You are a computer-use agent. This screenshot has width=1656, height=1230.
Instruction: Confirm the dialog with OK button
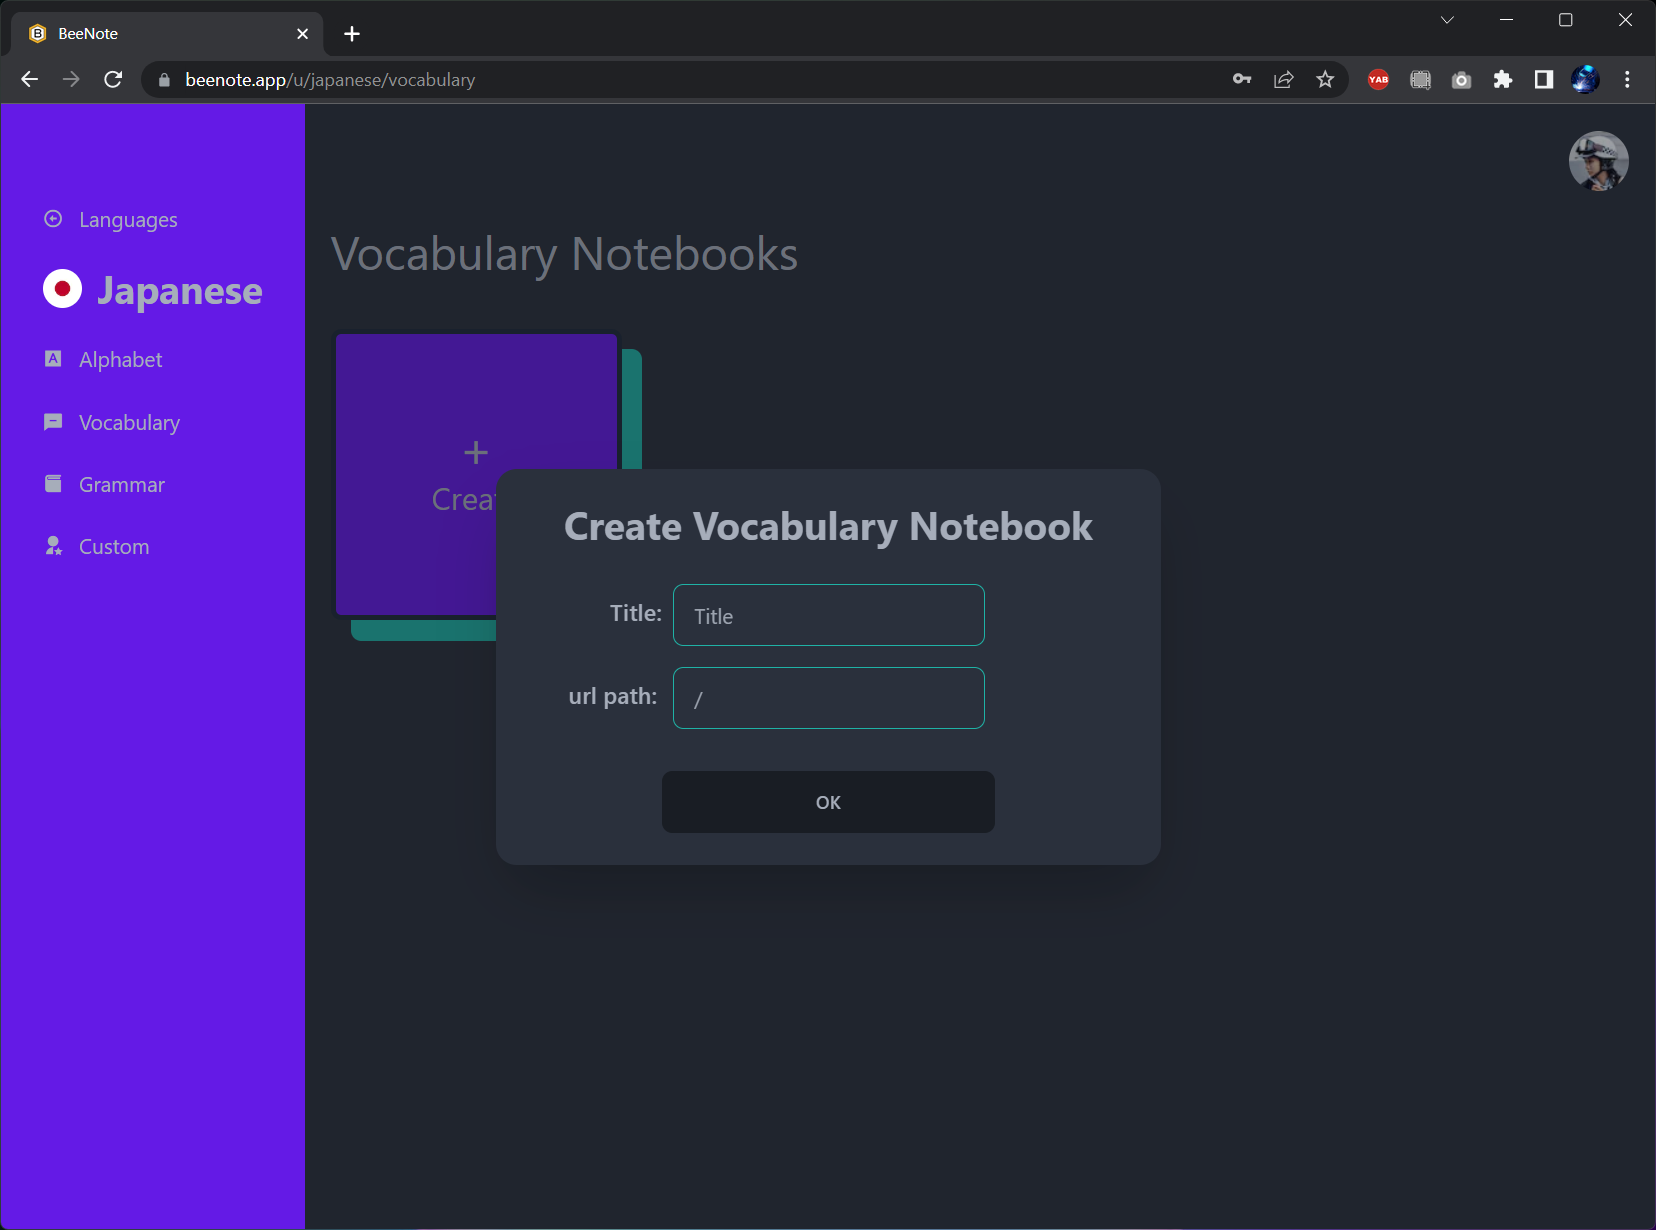point(828,802)
